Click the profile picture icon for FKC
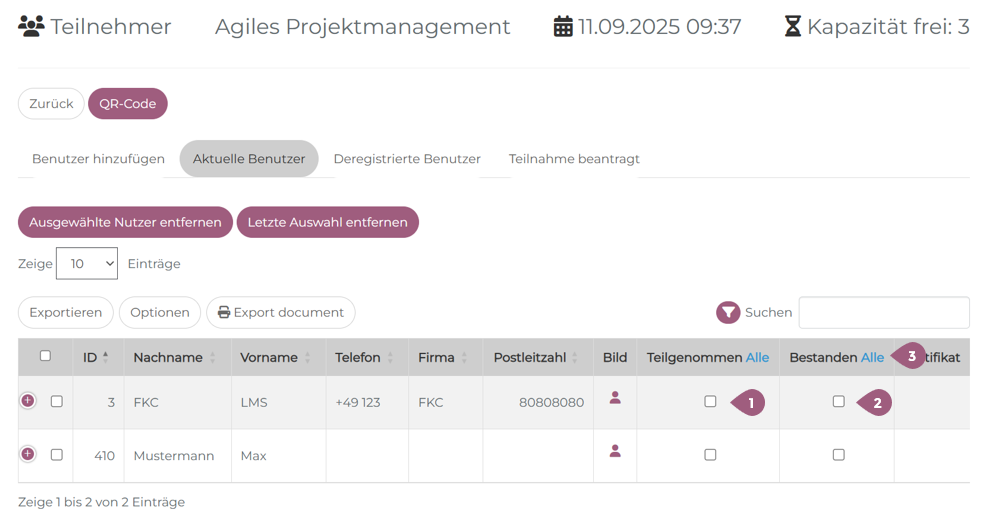981x518 pixels. click(615, 398)
